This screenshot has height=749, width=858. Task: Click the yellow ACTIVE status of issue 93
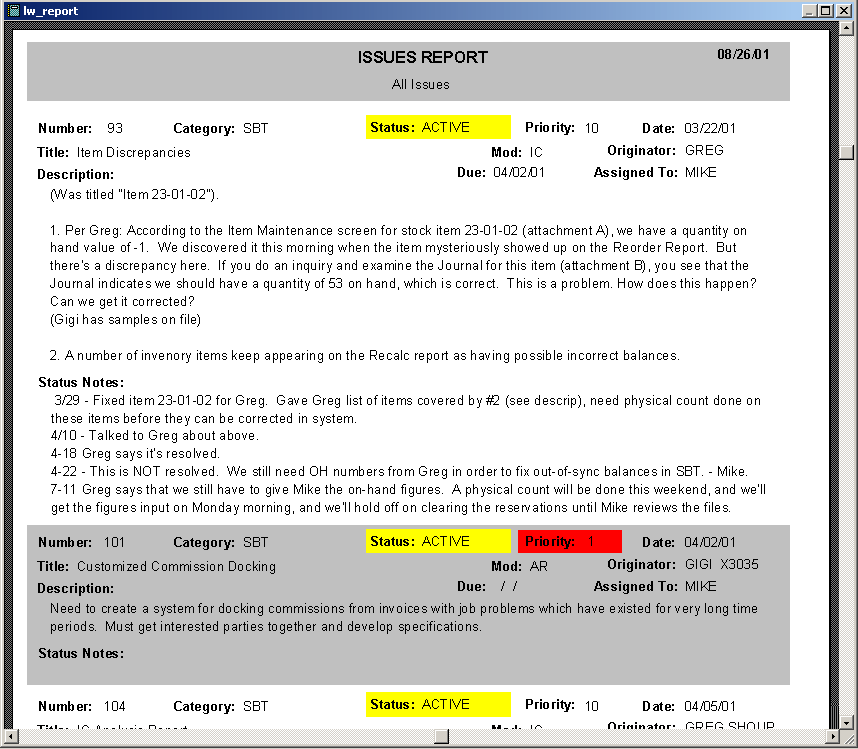pyautogui.click(x=438, y=127)
